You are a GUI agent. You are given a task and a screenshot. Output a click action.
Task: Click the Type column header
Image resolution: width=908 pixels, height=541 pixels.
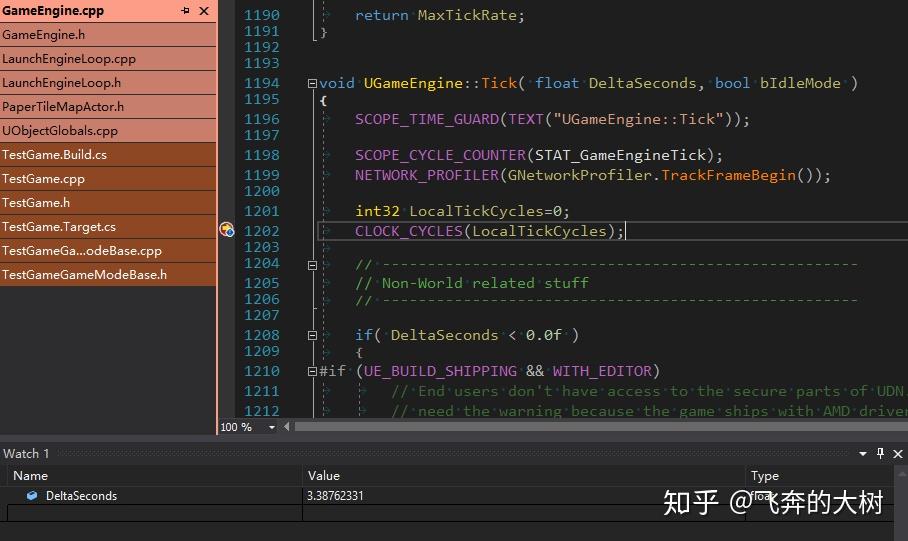819,476
